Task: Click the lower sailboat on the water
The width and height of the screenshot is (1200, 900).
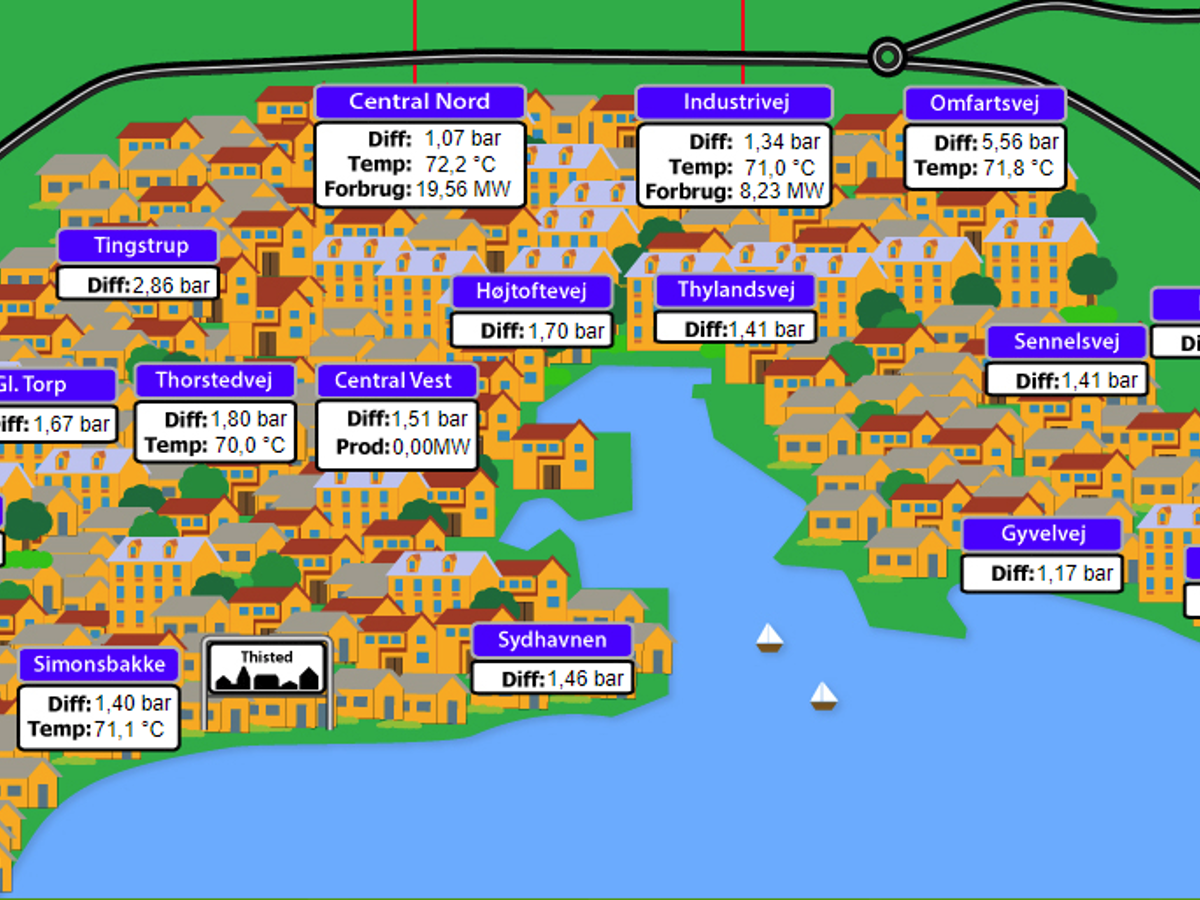Action: tap(822, 695)
